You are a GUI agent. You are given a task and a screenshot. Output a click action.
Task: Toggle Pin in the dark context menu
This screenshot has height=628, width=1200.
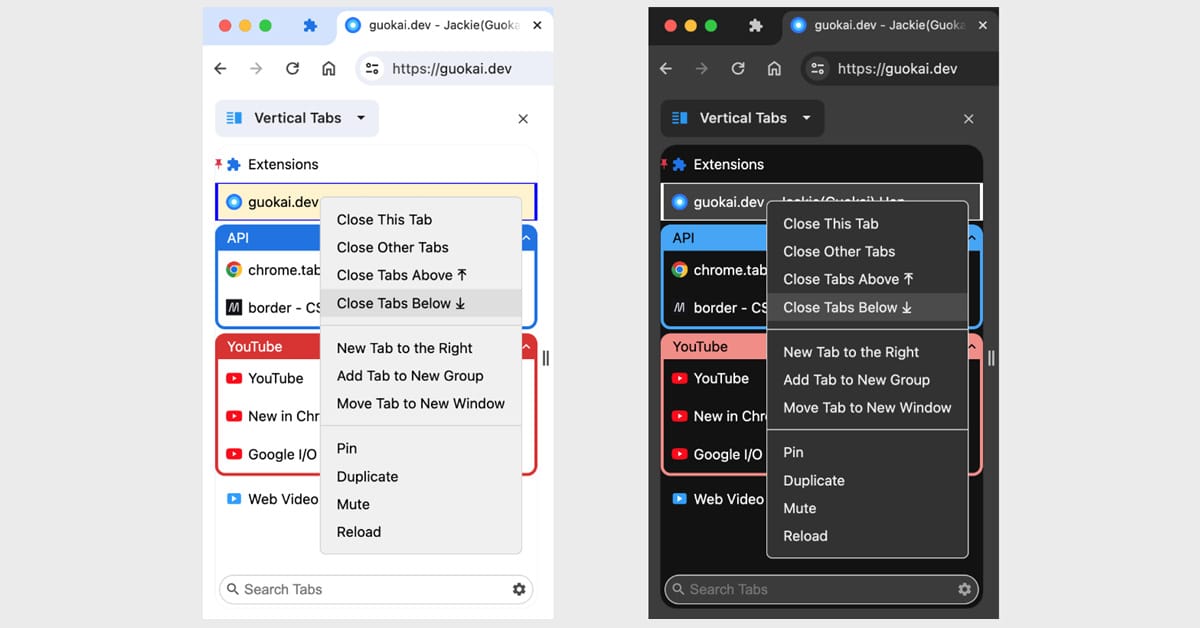coord(793,452)
